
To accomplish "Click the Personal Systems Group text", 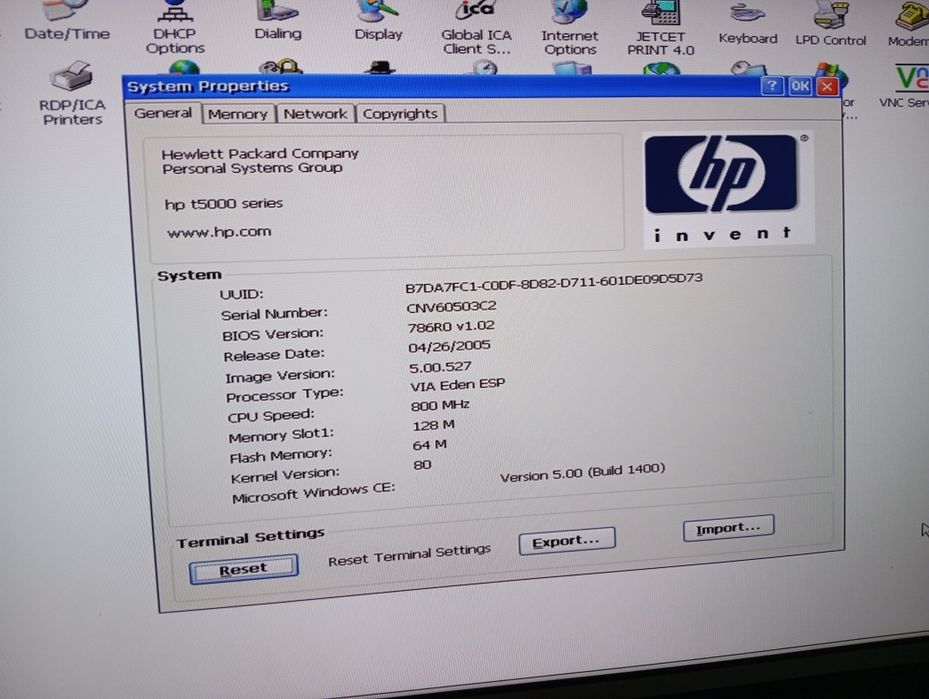I will pyautogui.click(x=252, y=168).
